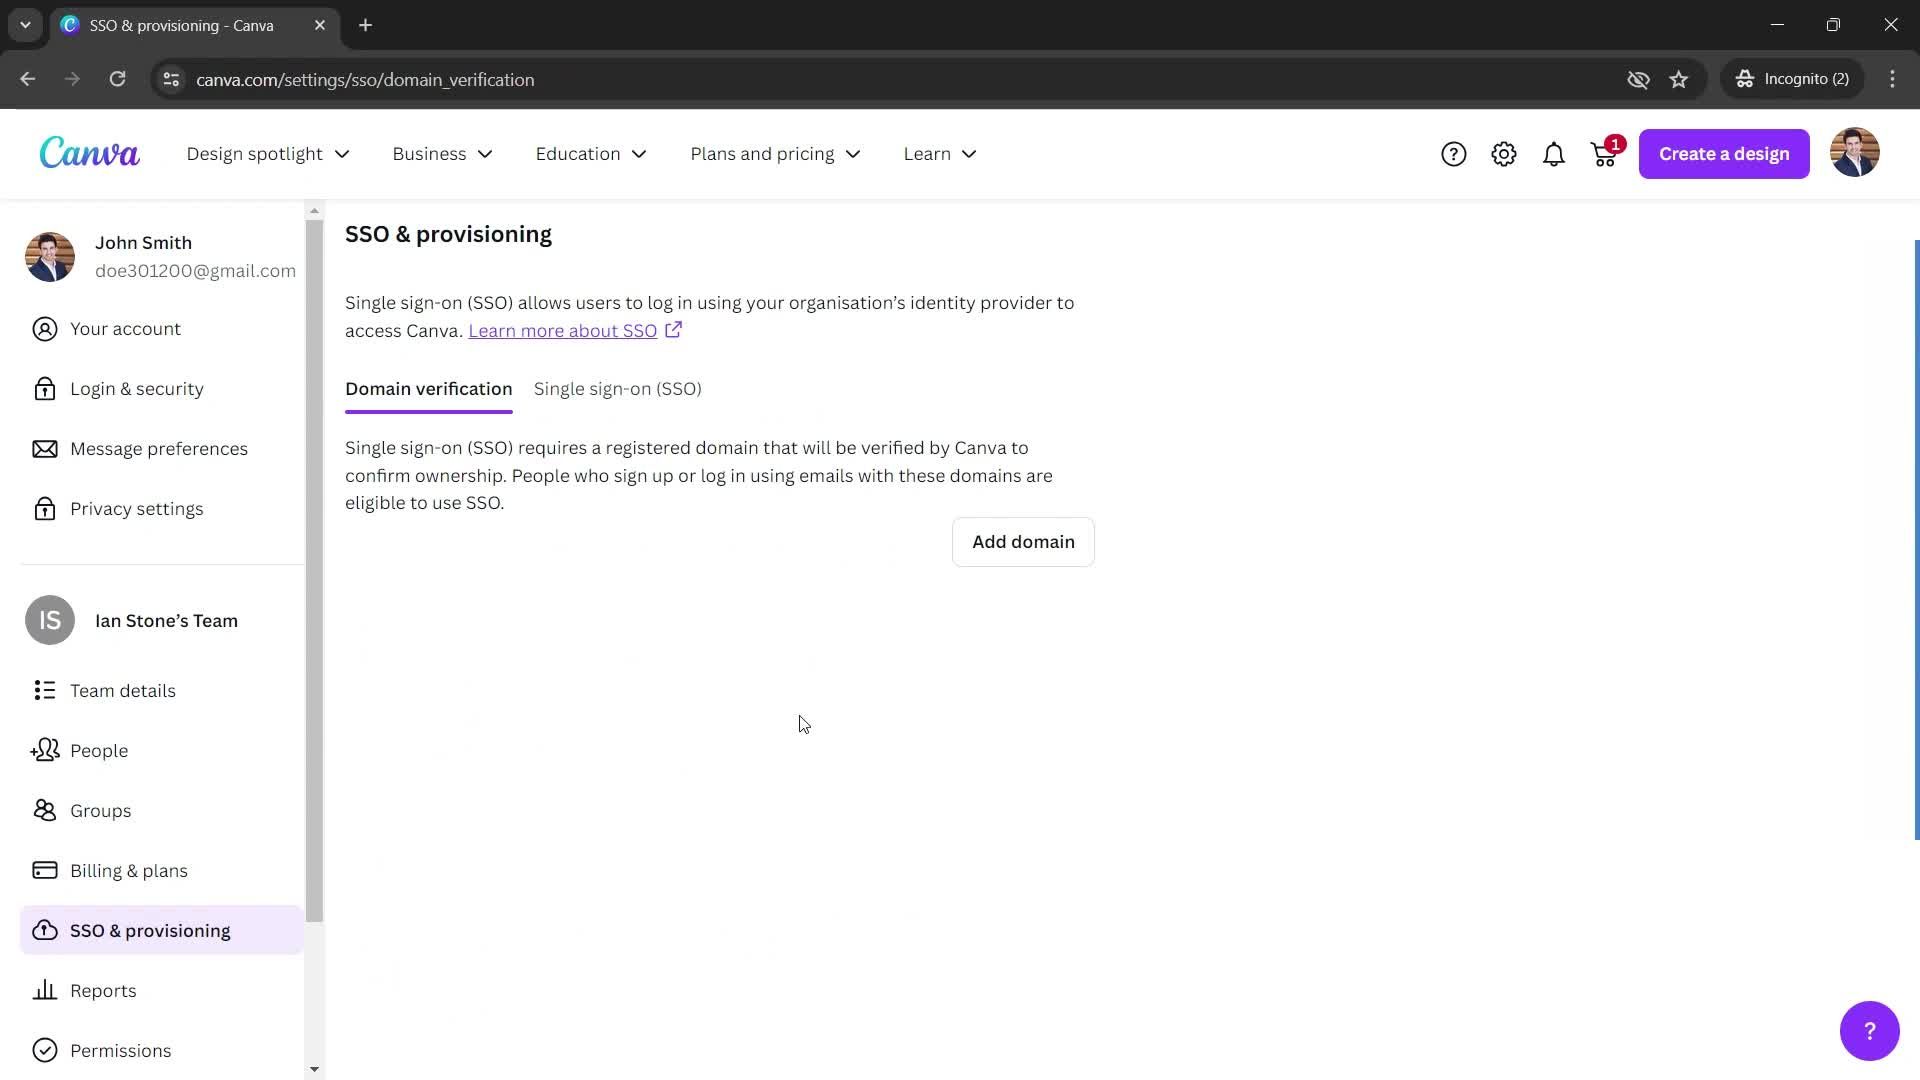Open the tab search dropdown arrow
1920x1080 pixels.
click(x=25, y=25)
